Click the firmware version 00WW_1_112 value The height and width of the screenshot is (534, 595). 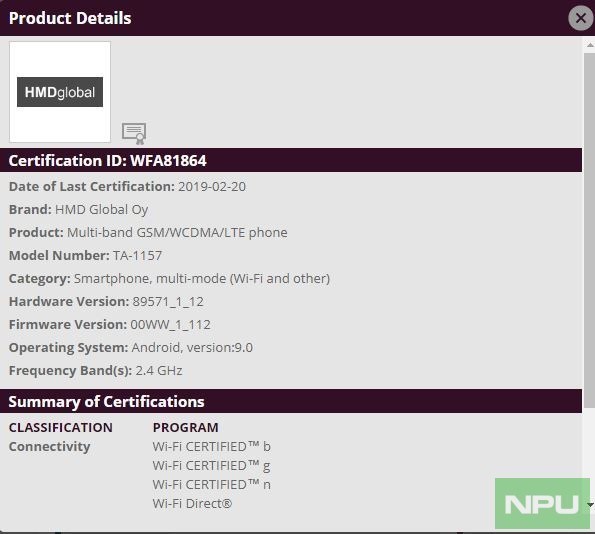(170, 324)
